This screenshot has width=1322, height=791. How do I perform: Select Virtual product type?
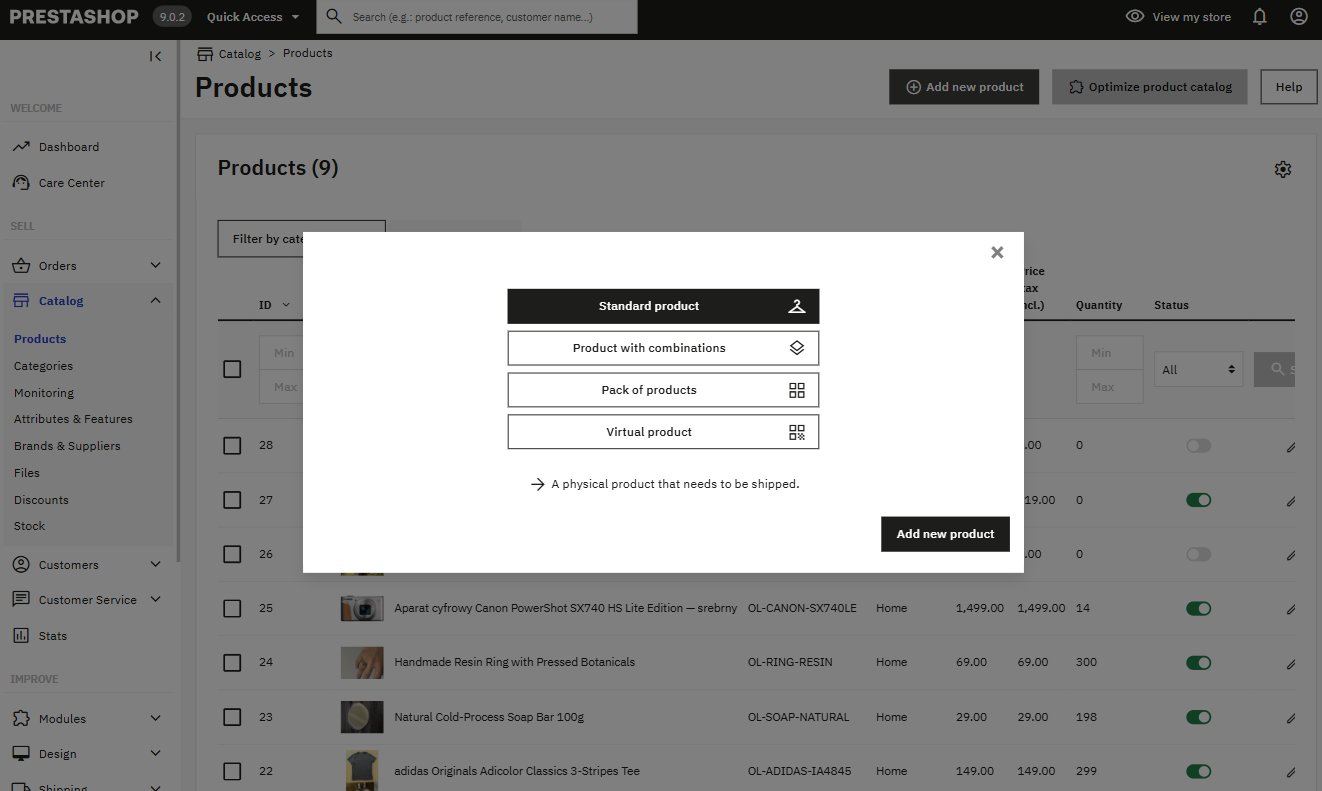point(663,432)
